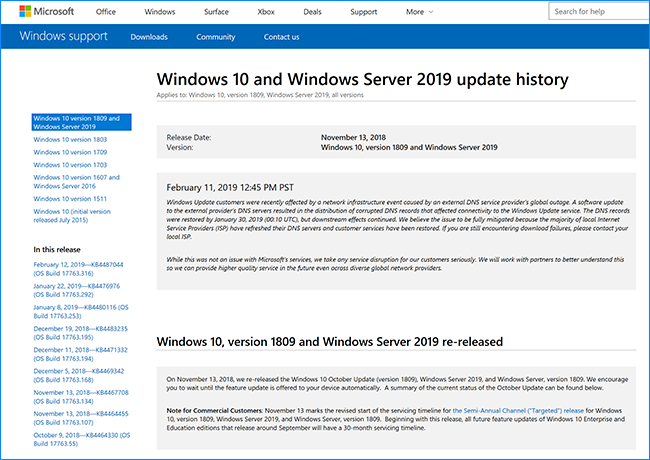The image size is (650, 460).
Task: Click the 'Release Date:' label
Action: [189, 137]
